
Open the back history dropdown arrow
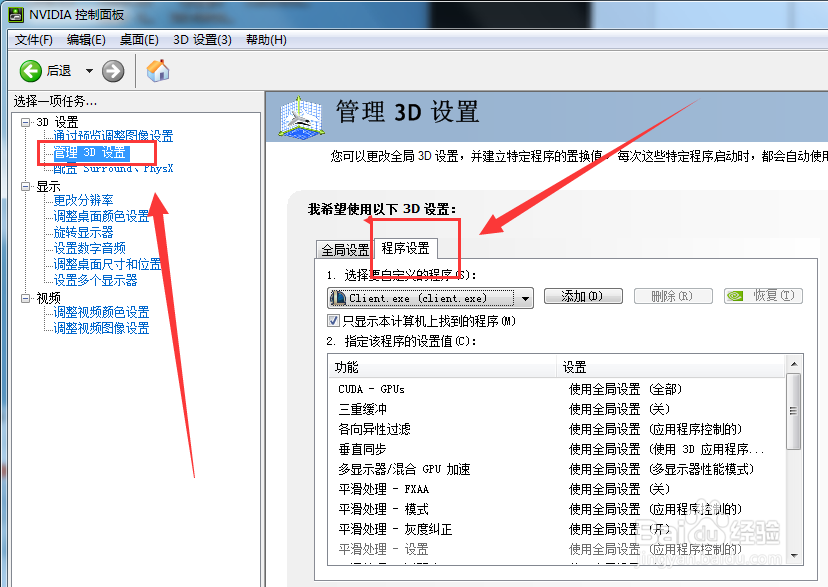click(x=89, y=71)
